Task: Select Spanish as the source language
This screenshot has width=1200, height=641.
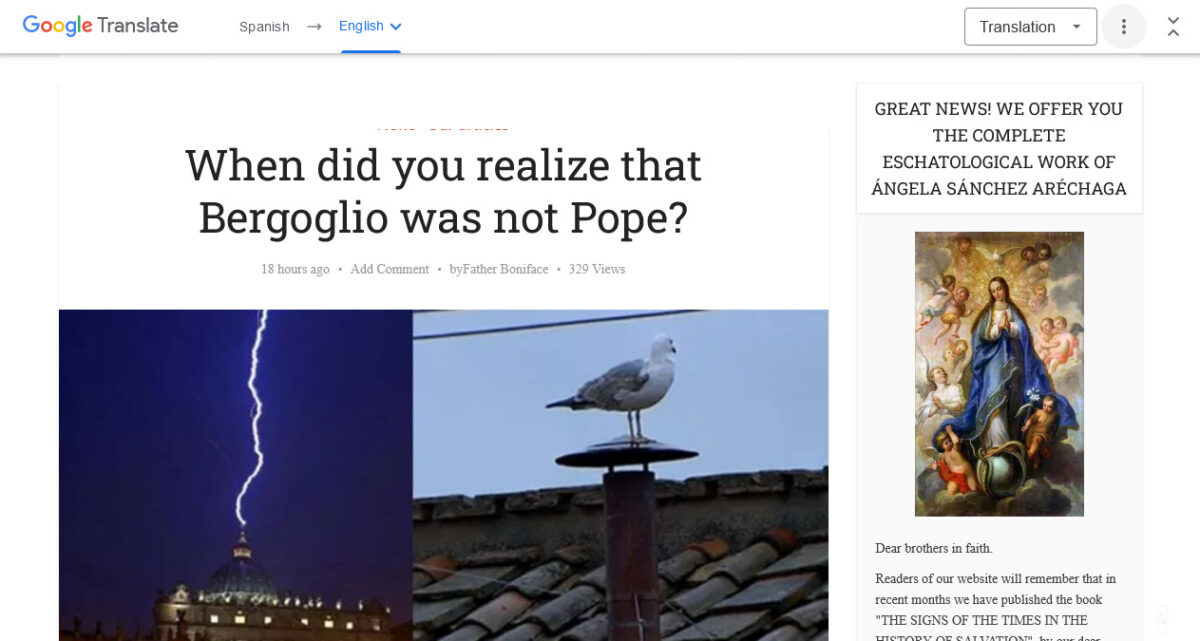Action: click(x=264, y=27)
